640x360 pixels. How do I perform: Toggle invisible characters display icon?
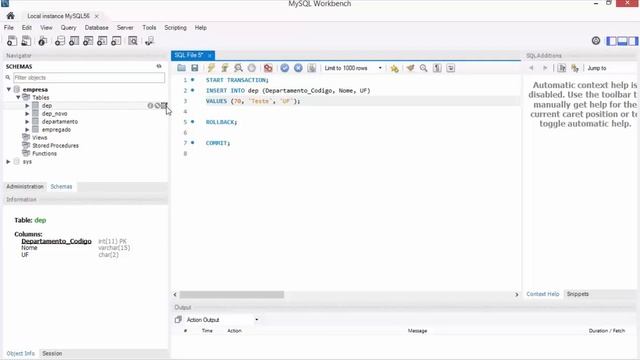[x=437, y=68]
